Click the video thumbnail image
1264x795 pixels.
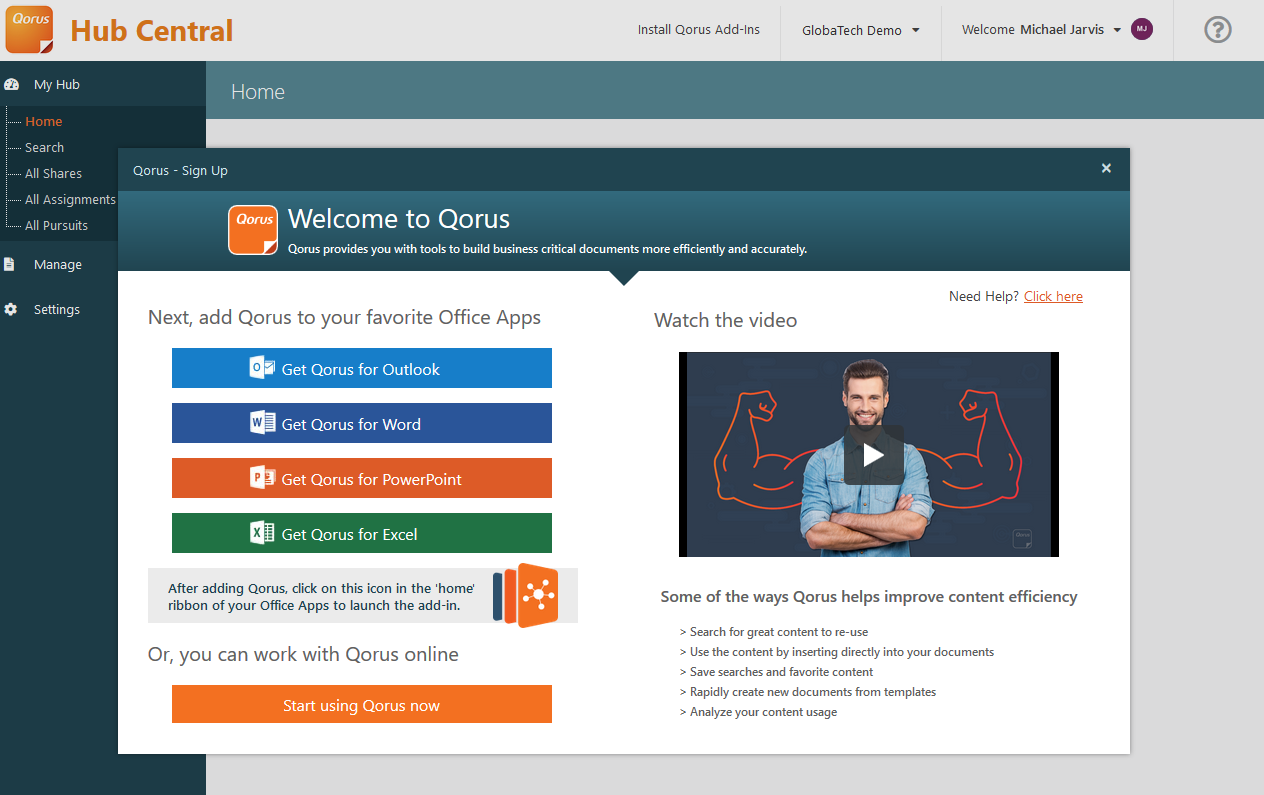tap(868, 454)
